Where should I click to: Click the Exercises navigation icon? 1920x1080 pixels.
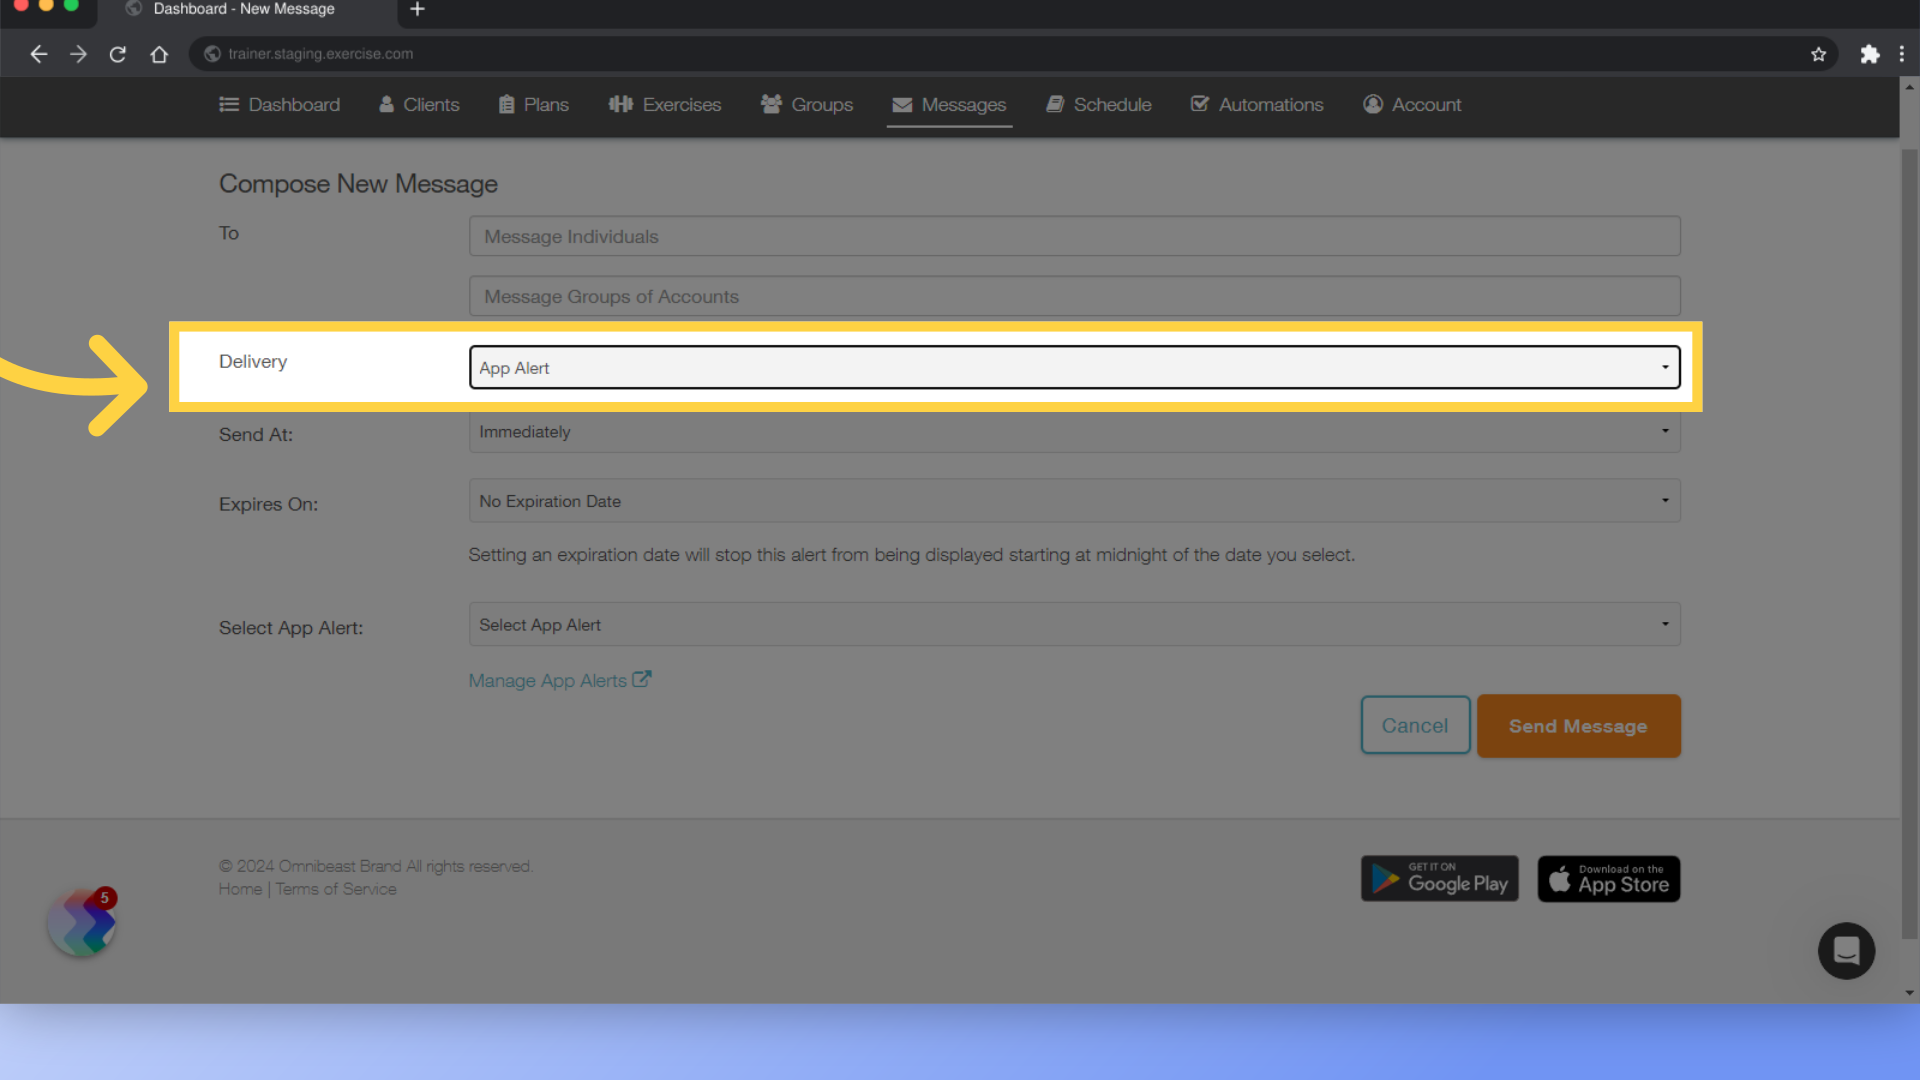[620, 104]
